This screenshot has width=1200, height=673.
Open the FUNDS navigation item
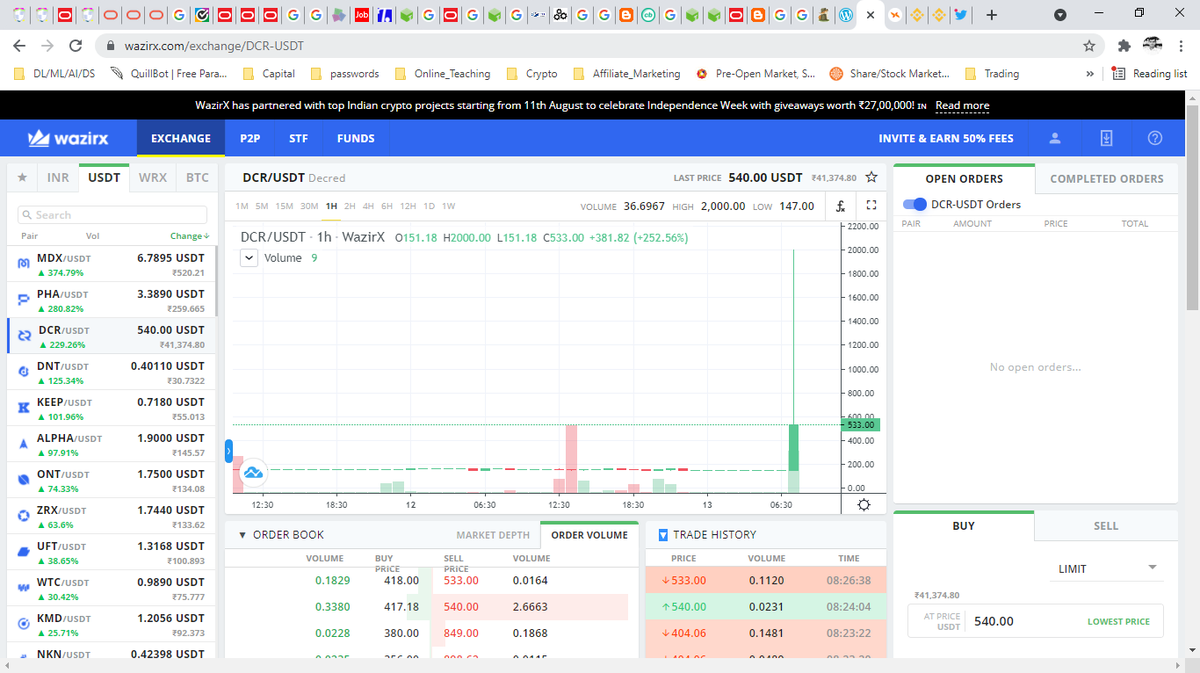tap(356, 138)
